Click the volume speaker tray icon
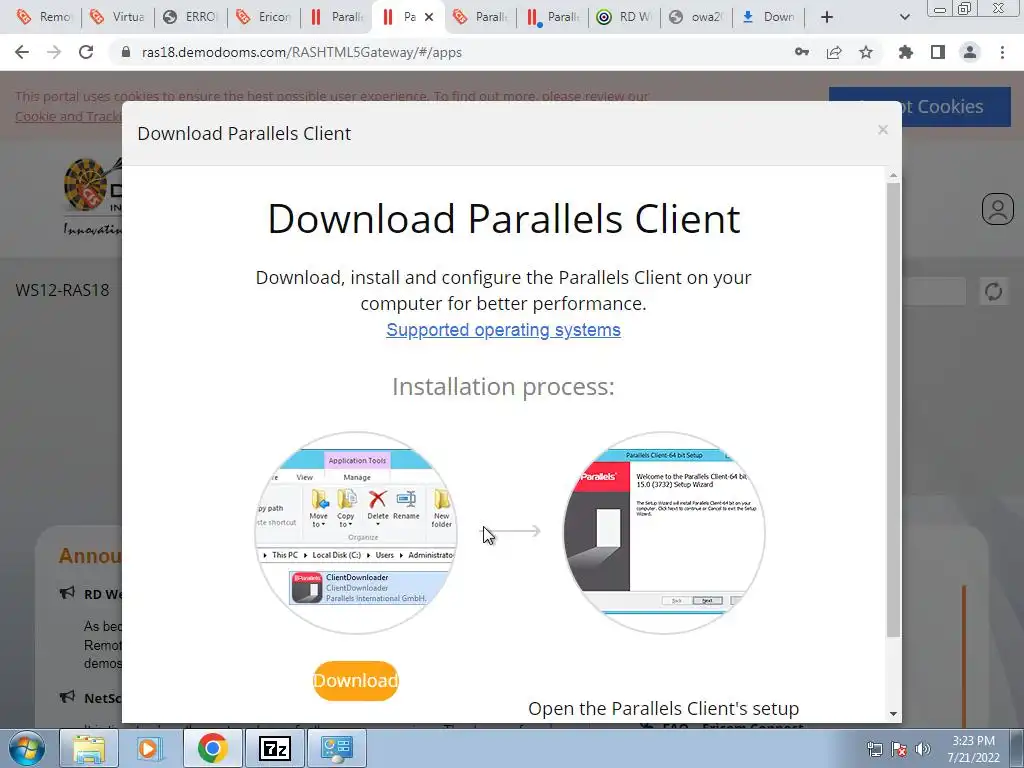Viewport: 1024px width, 768px height. 923,749
